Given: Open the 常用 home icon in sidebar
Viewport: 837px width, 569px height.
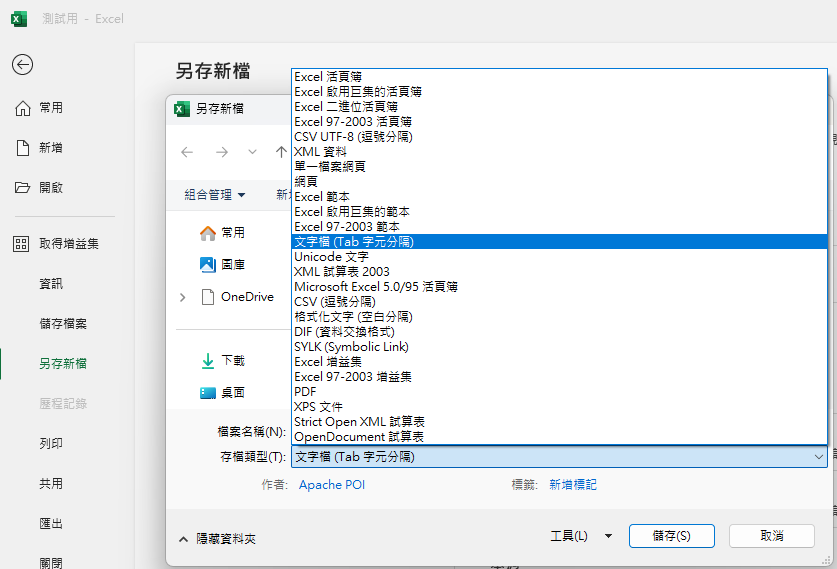Looking at the screenshot, I should pyautogui.click(x=22, y=108).
